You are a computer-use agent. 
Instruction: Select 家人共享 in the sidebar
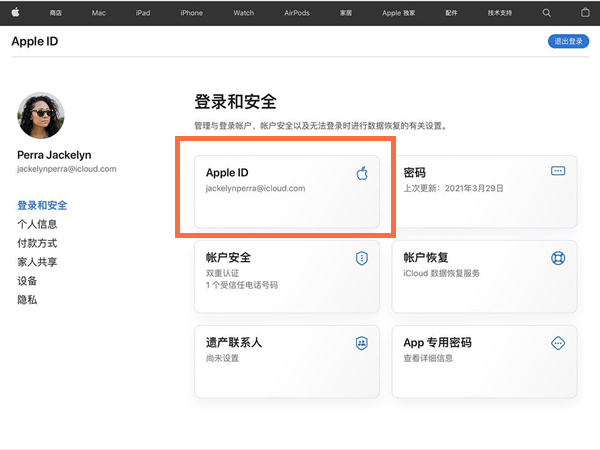point(37,262)
